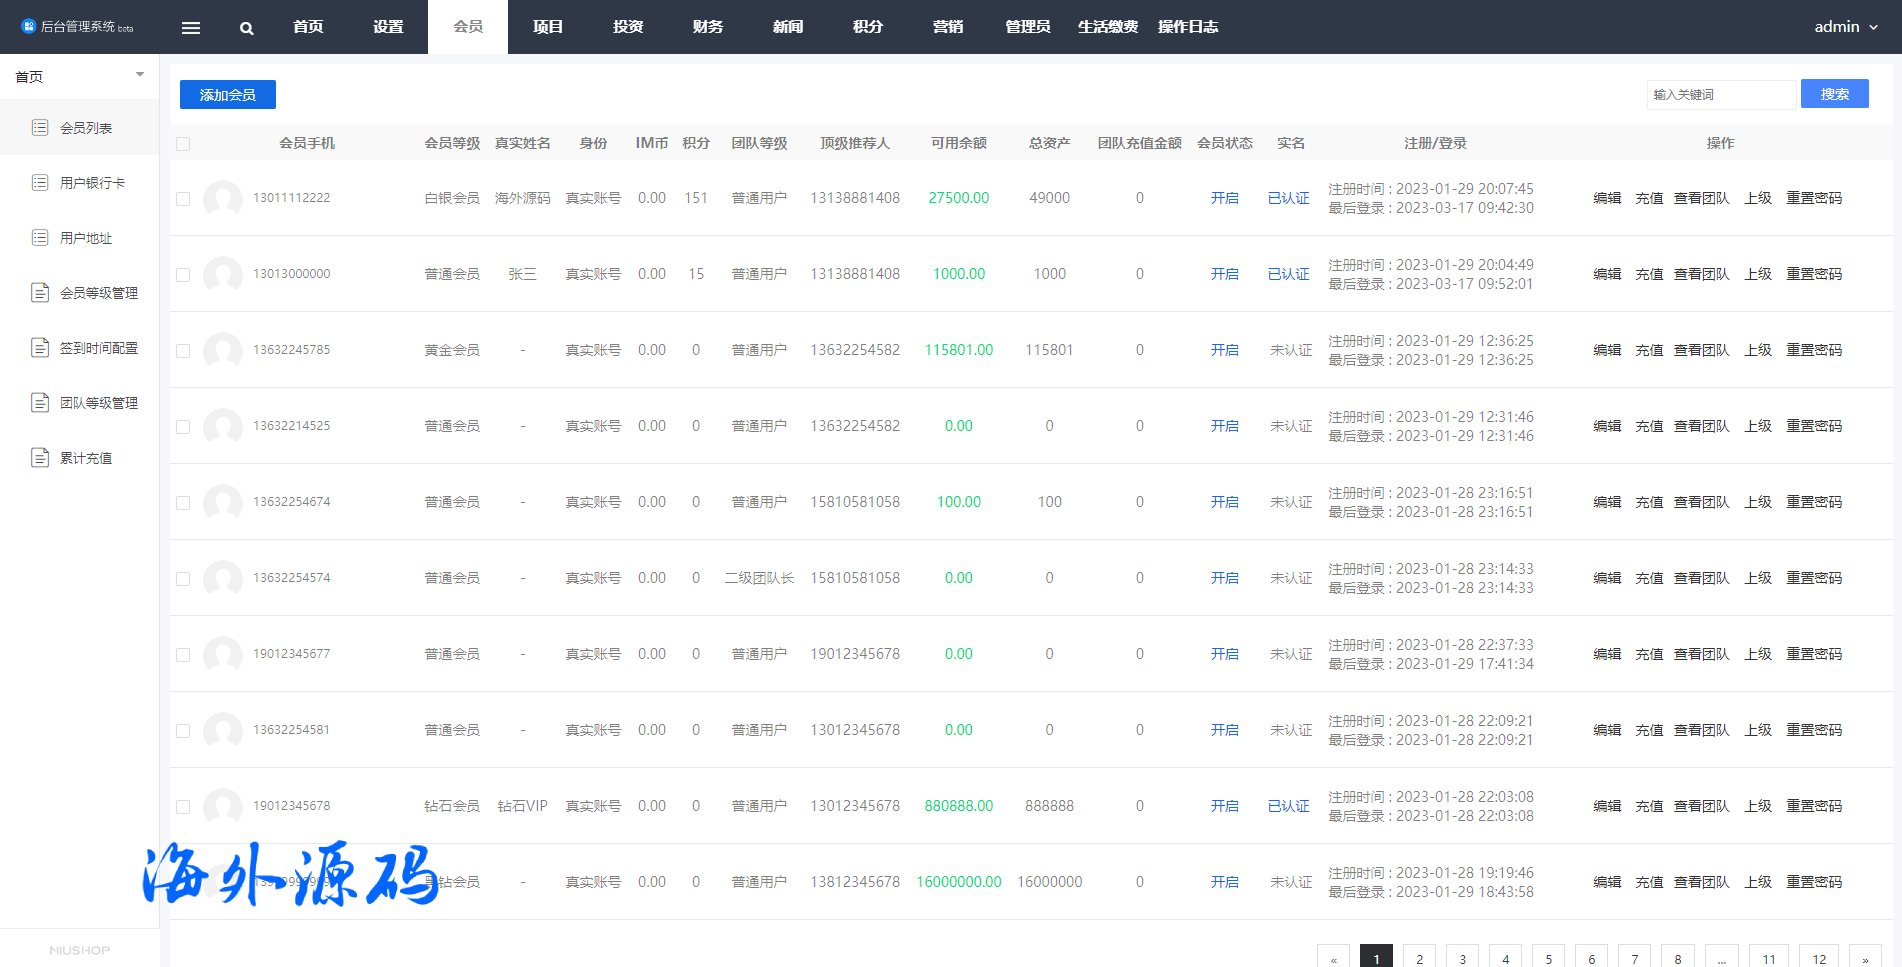Select the checkbox for member 13632245785
Viewport: 1902px width, 967px height.
tap(183, 351)
